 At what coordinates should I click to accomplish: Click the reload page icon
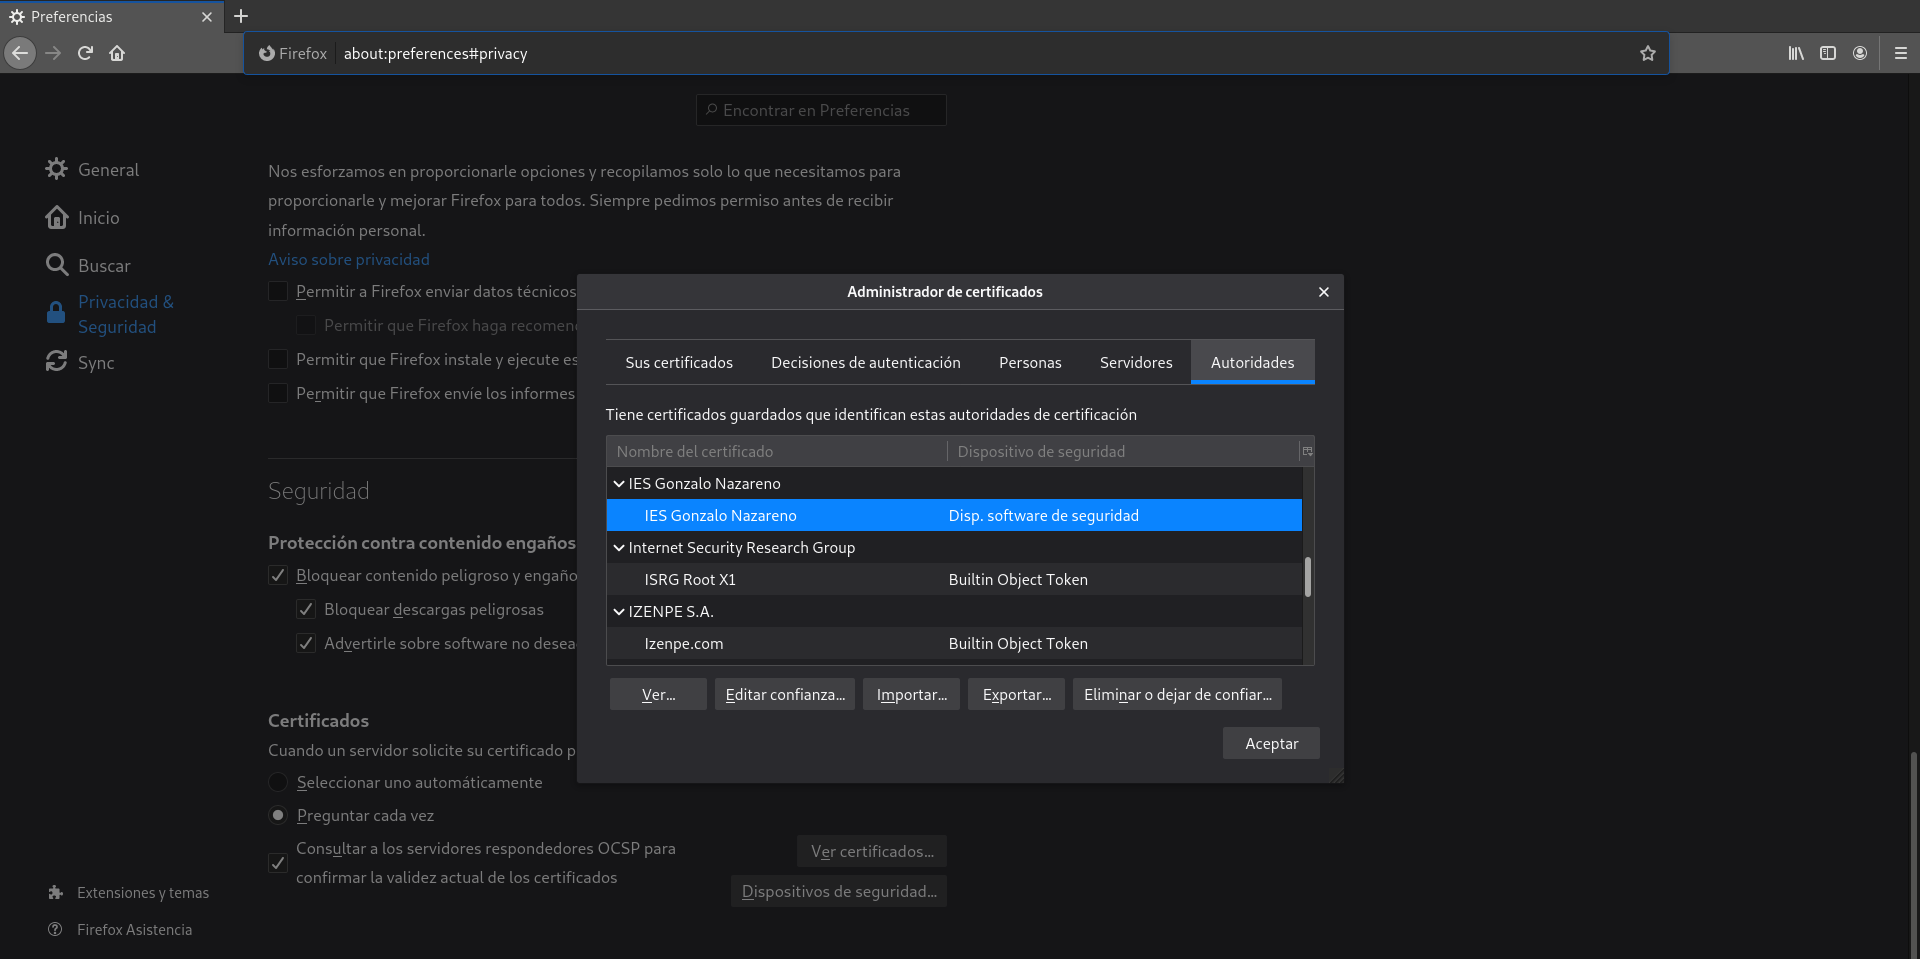(85, 53)
